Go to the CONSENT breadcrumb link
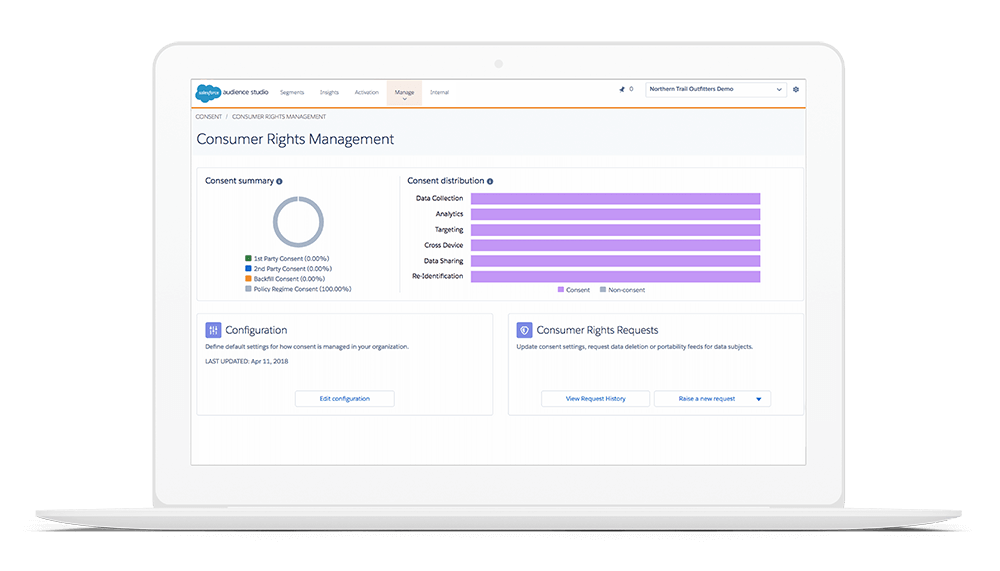Viewport: 1000px width, 571px height. [x=209, y=117]
